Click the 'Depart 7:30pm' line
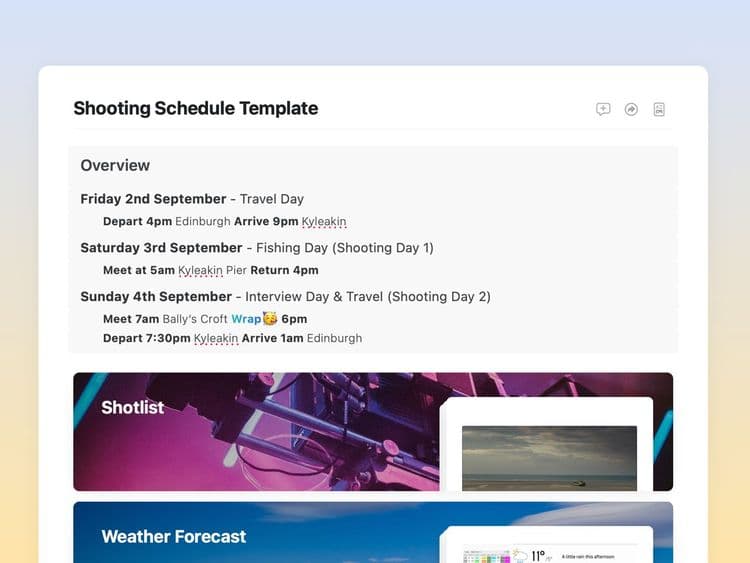The height and width of the screenshot is (563, 750). [232, 338]
